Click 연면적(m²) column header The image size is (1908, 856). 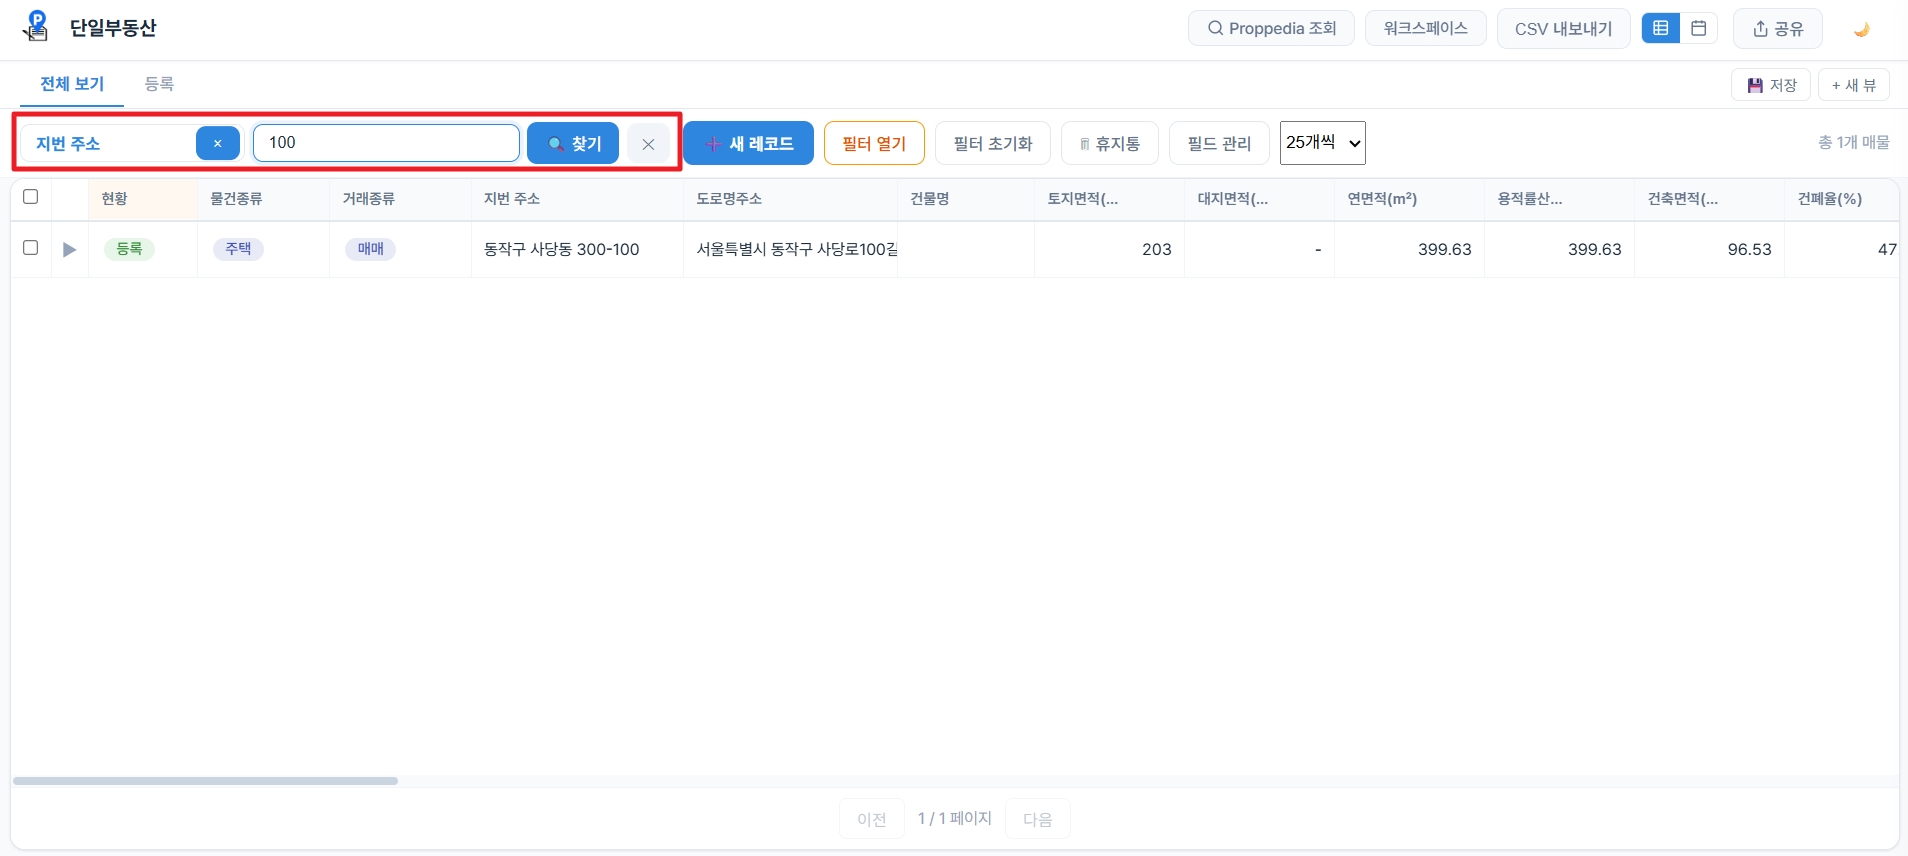point(1409,199)
